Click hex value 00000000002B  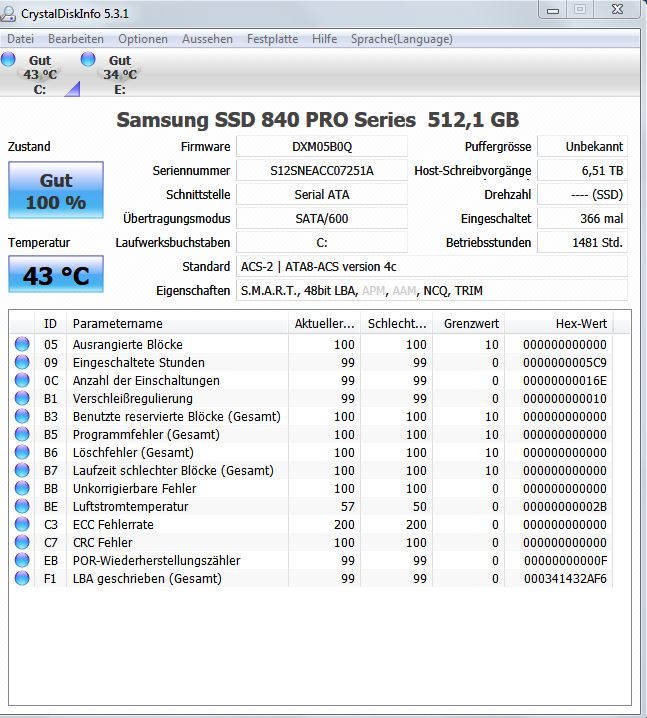click(565, 506)
